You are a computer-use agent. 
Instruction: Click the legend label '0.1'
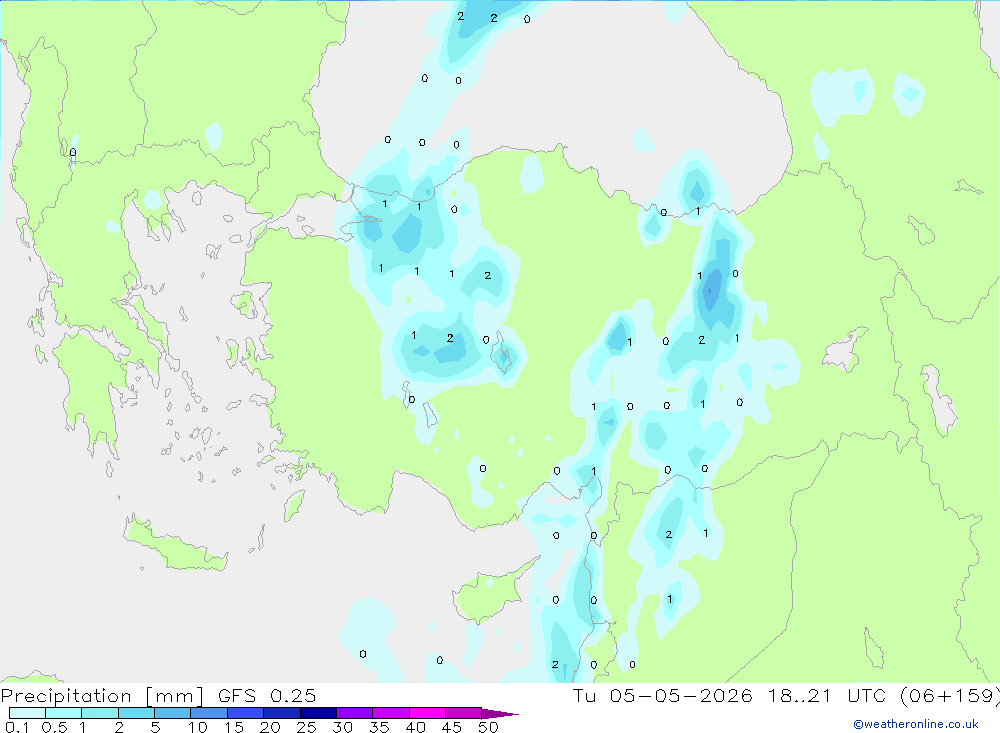(x=17, y=727)
